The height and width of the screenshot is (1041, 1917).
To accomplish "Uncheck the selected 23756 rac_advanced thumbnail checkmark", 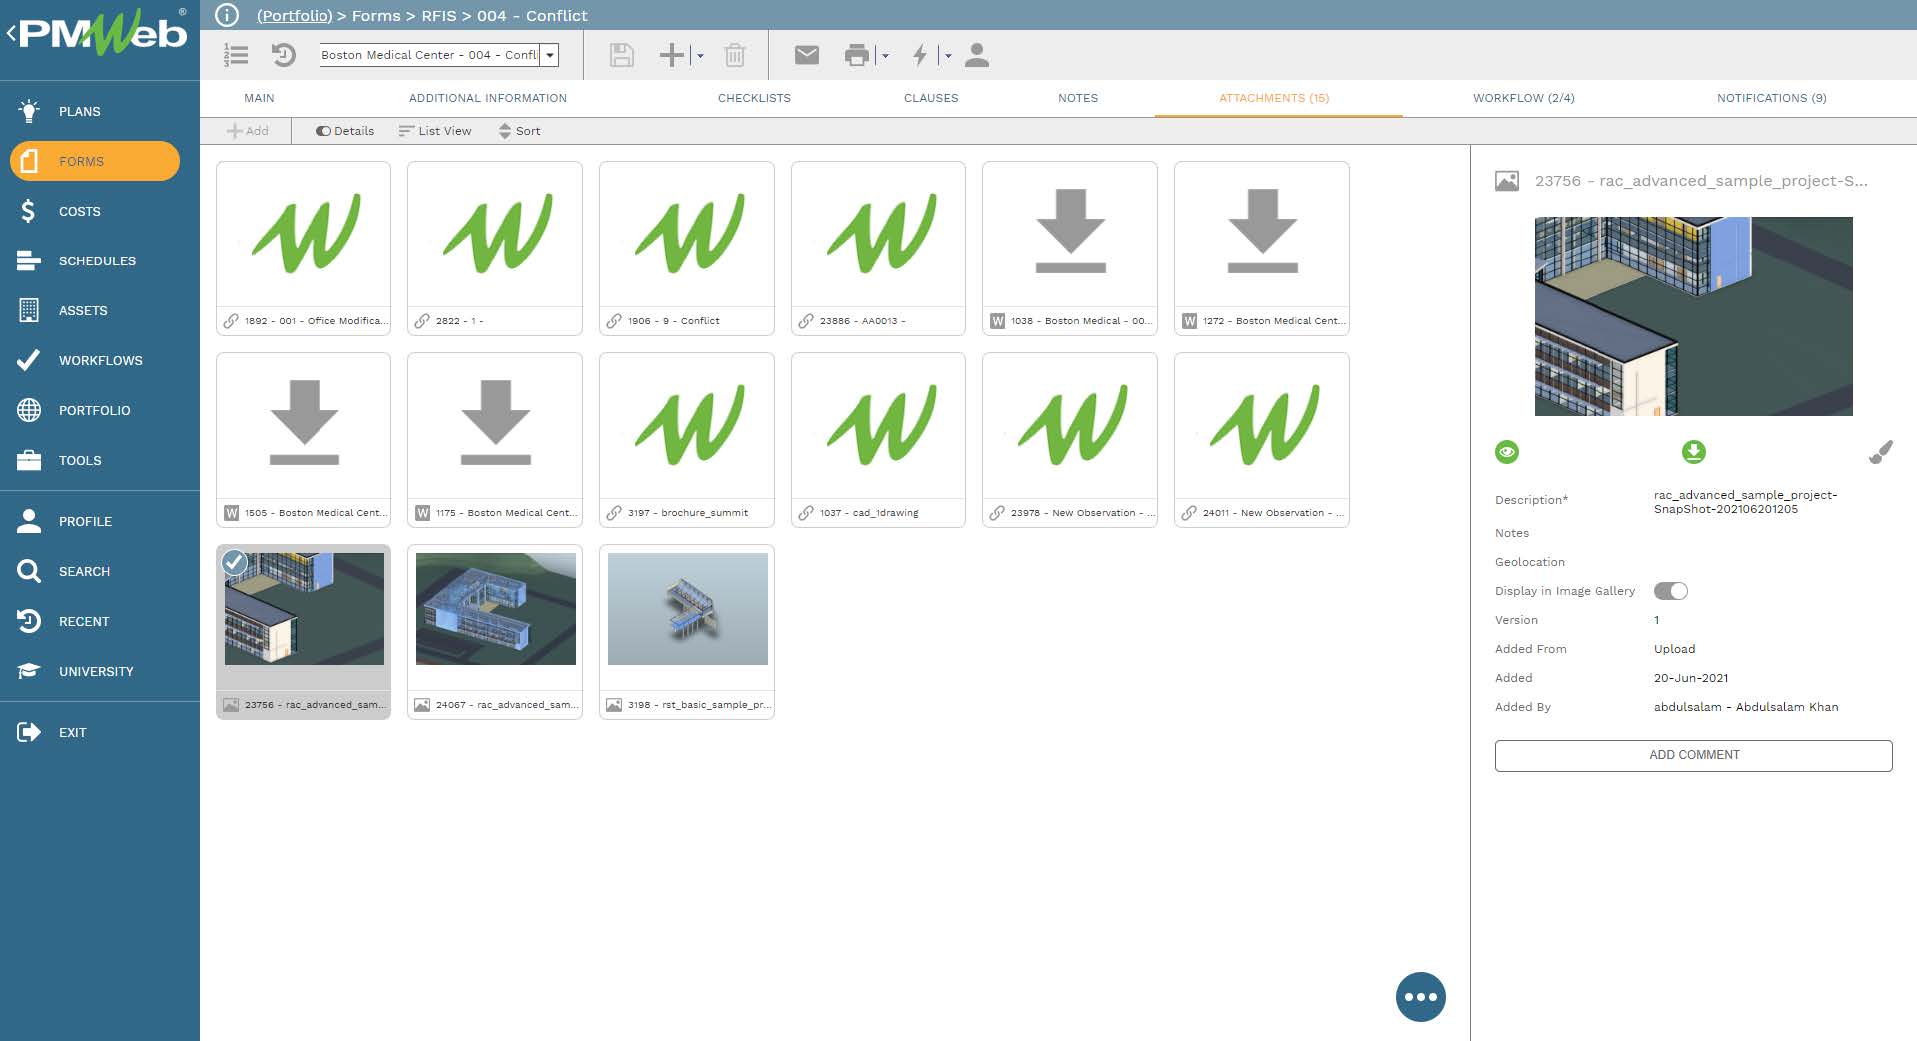I will [x=234, y=562].
